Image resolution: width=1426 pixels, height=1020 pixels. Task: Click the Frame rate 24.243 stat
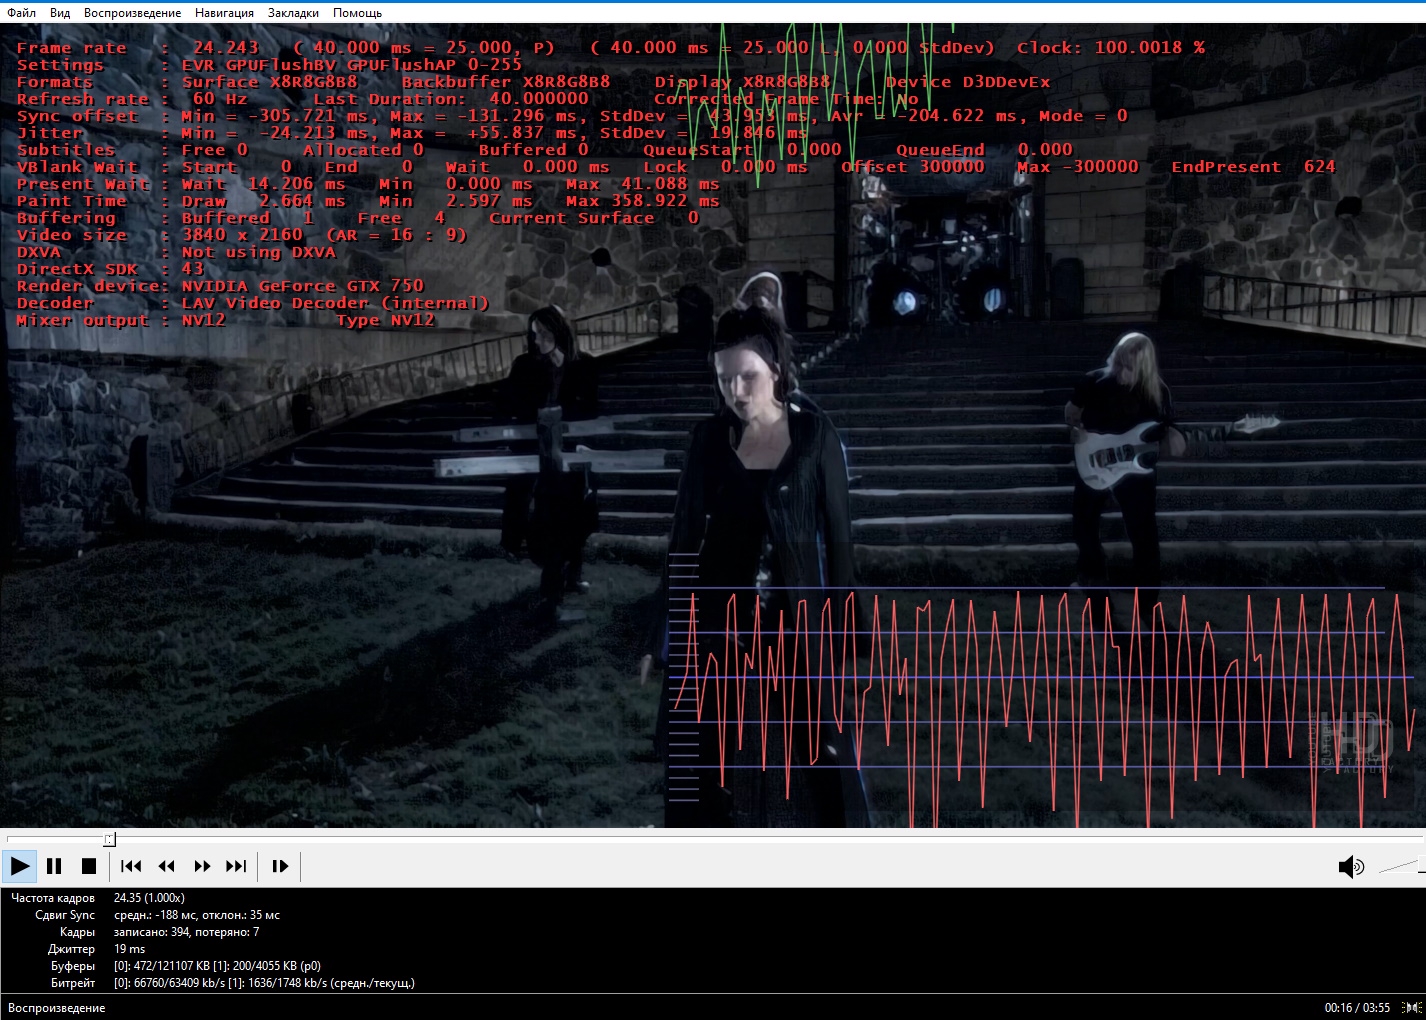[x=138, y=48]
